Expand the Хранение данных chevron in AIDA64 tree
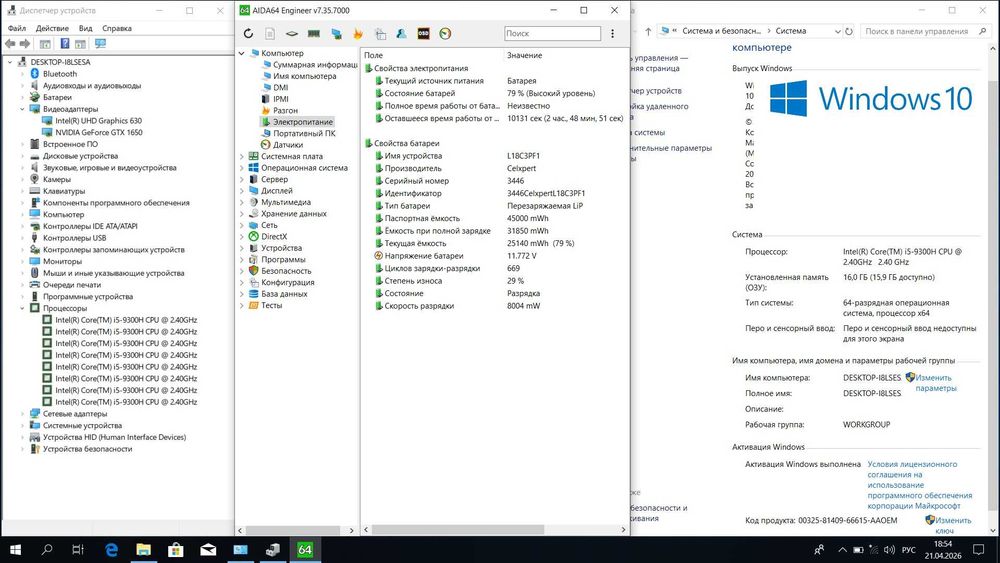1000x563 pixels. tap(242, 214)
